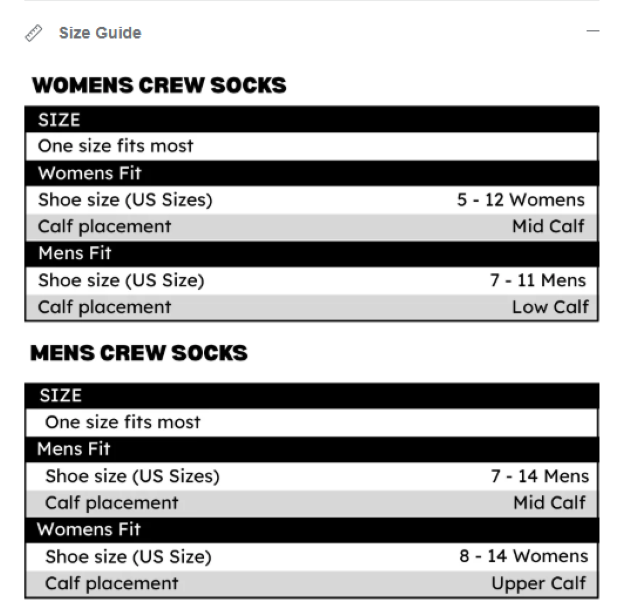The width and height of the screenshot is (642, 600).
Task: Click the Size Guide label text
Action: 99,33
